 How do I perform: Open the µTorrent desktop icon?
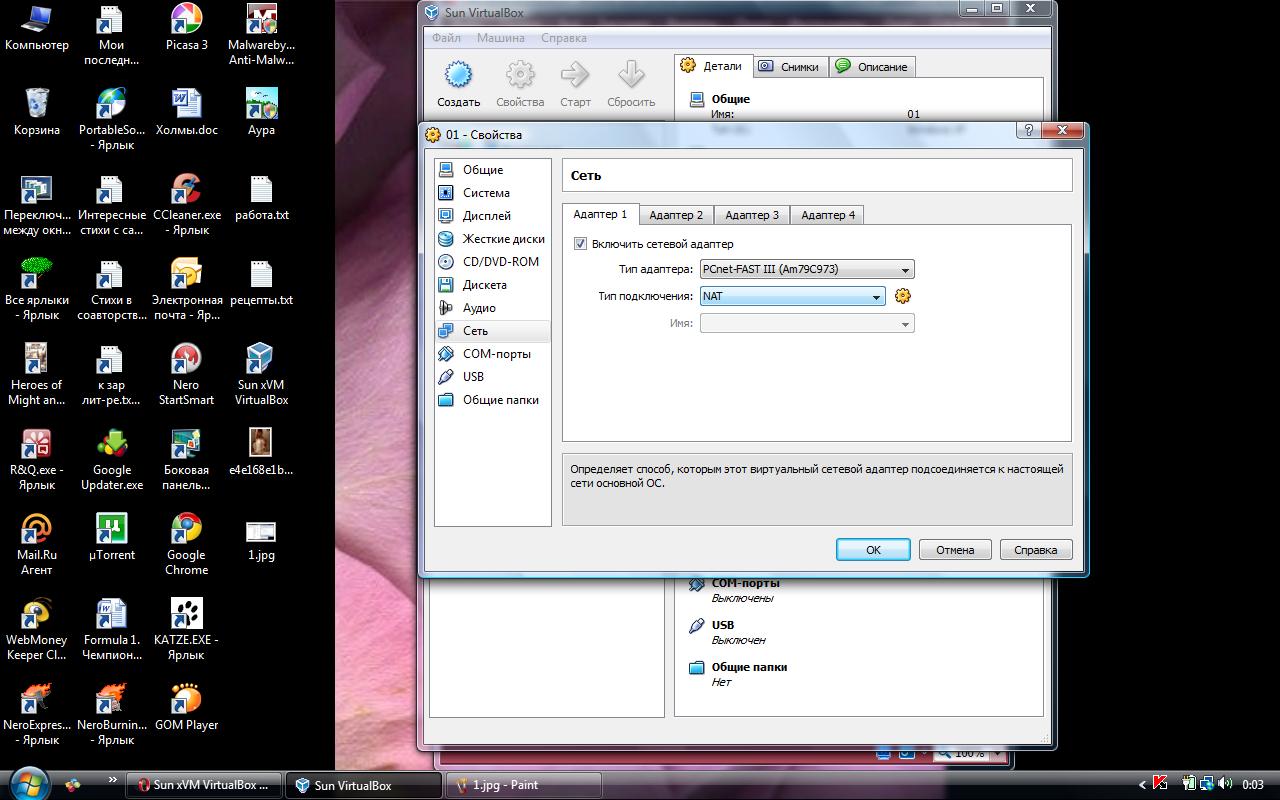click(111, 537)
